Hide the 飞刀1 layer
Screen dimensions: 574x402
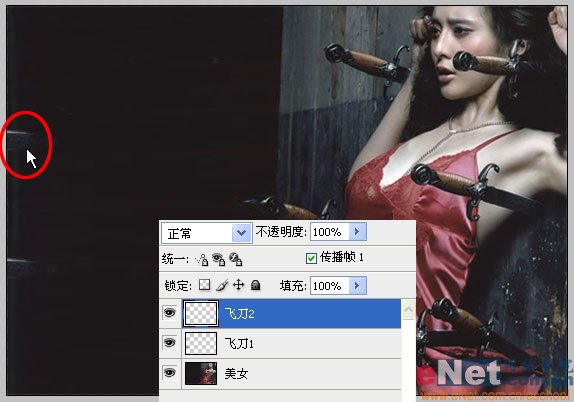coord(170,343)
